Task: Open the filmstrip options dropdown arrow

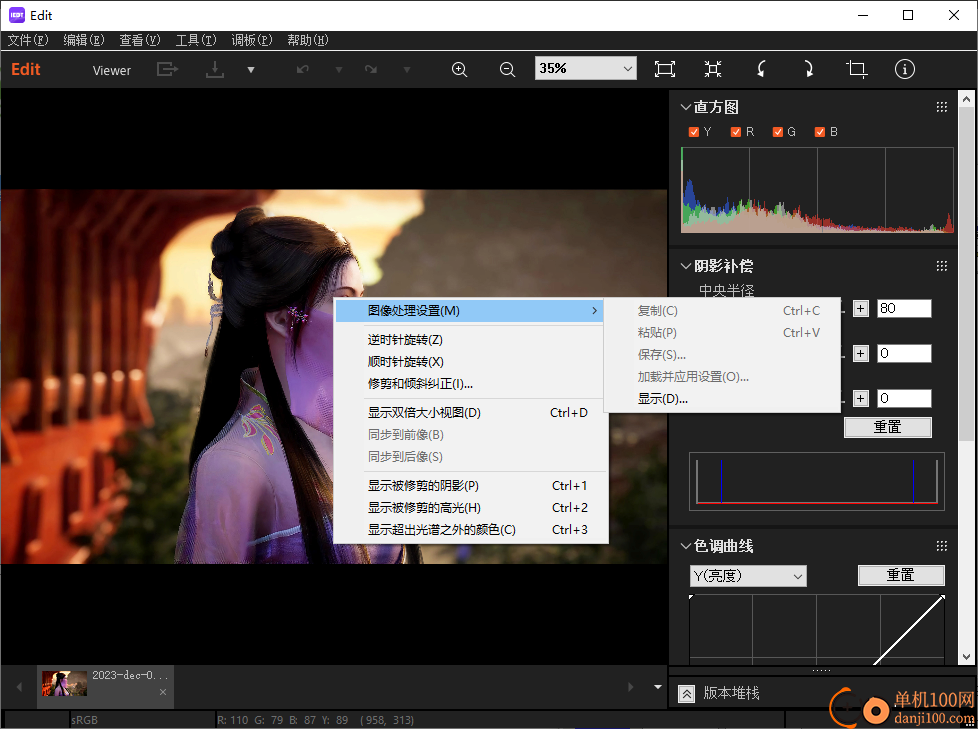Action: pyautogui.click(x=657, y=687)
